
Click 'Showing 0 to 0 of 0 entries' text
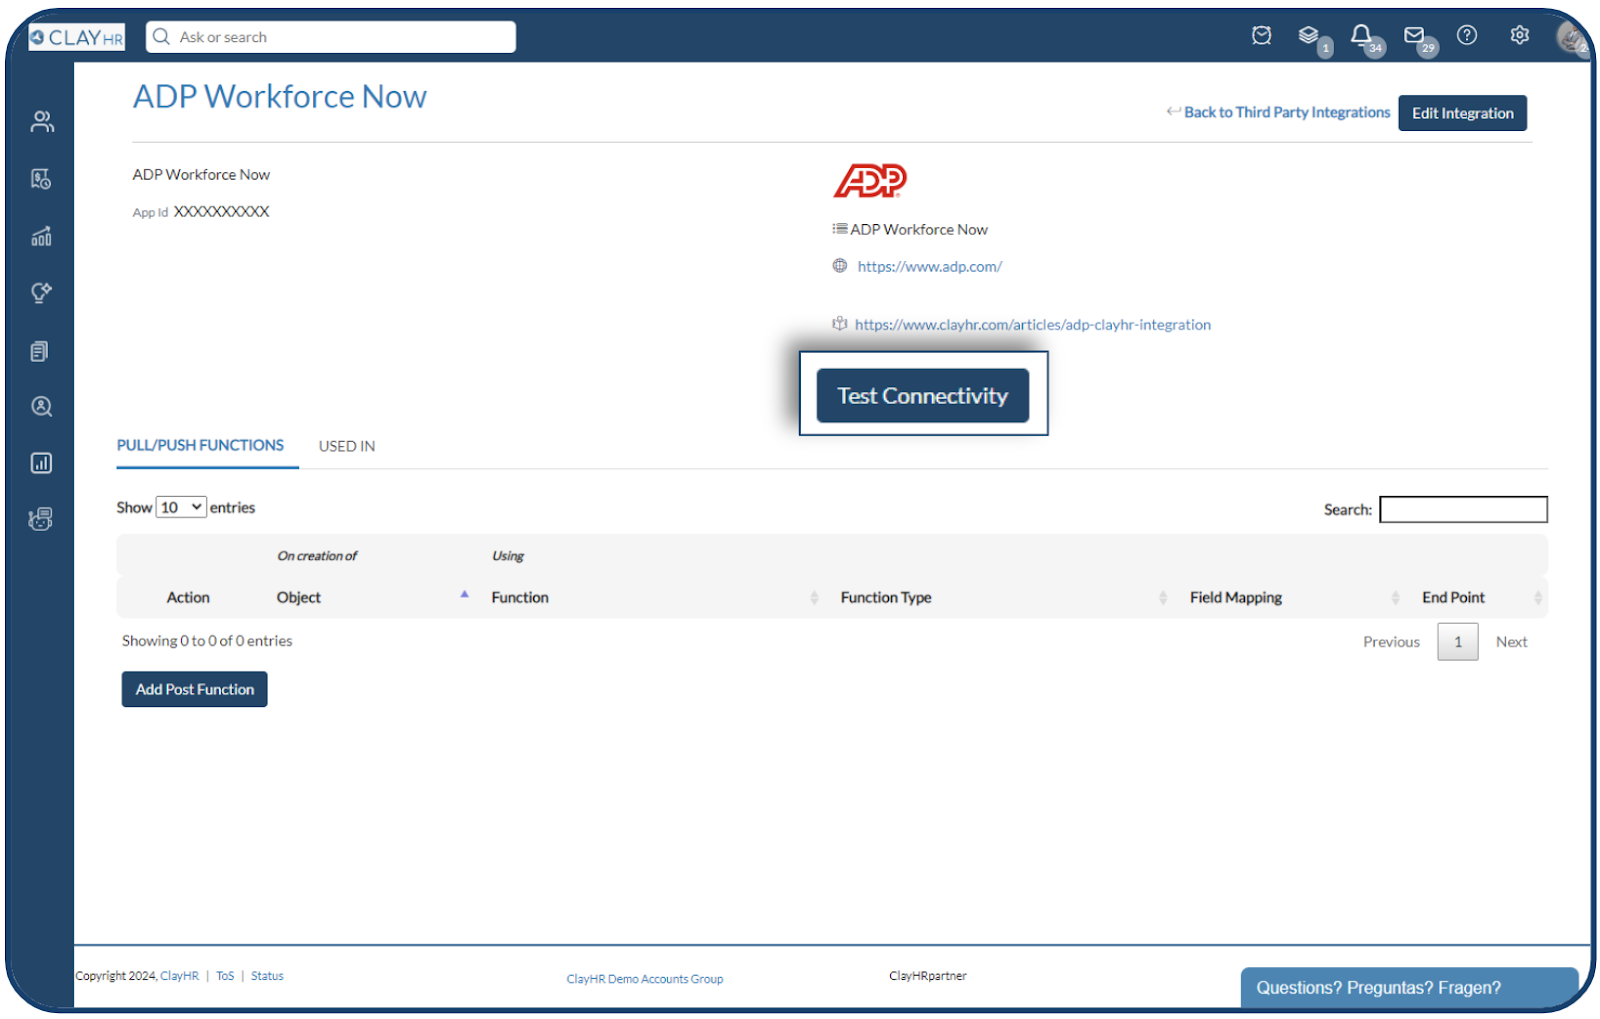point(207,641)
